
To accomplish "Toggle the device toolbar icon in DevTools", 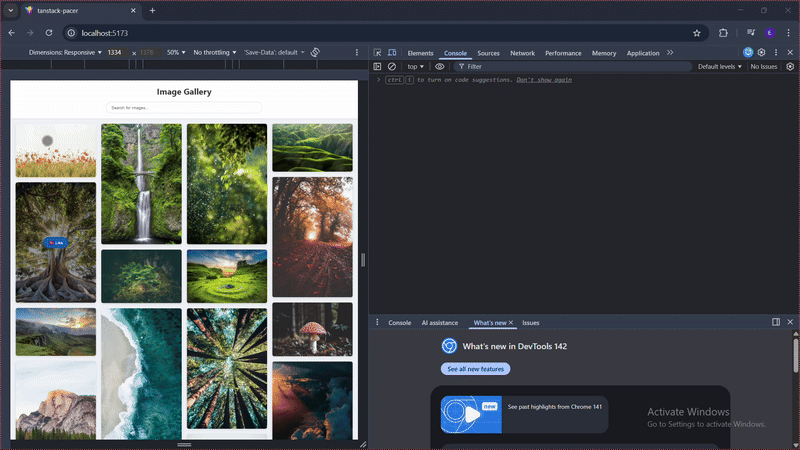I will [x=392, y=53].
